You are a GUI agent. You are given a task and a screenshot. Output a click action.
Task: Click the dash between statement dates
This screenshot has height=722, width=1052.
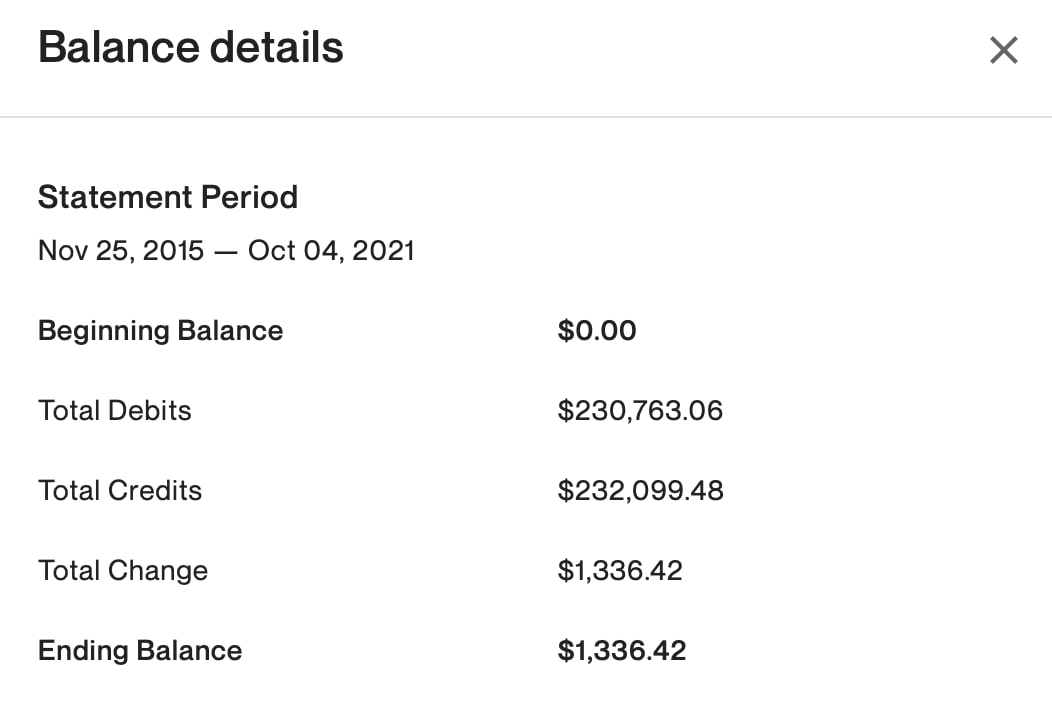tap(226, 252)
